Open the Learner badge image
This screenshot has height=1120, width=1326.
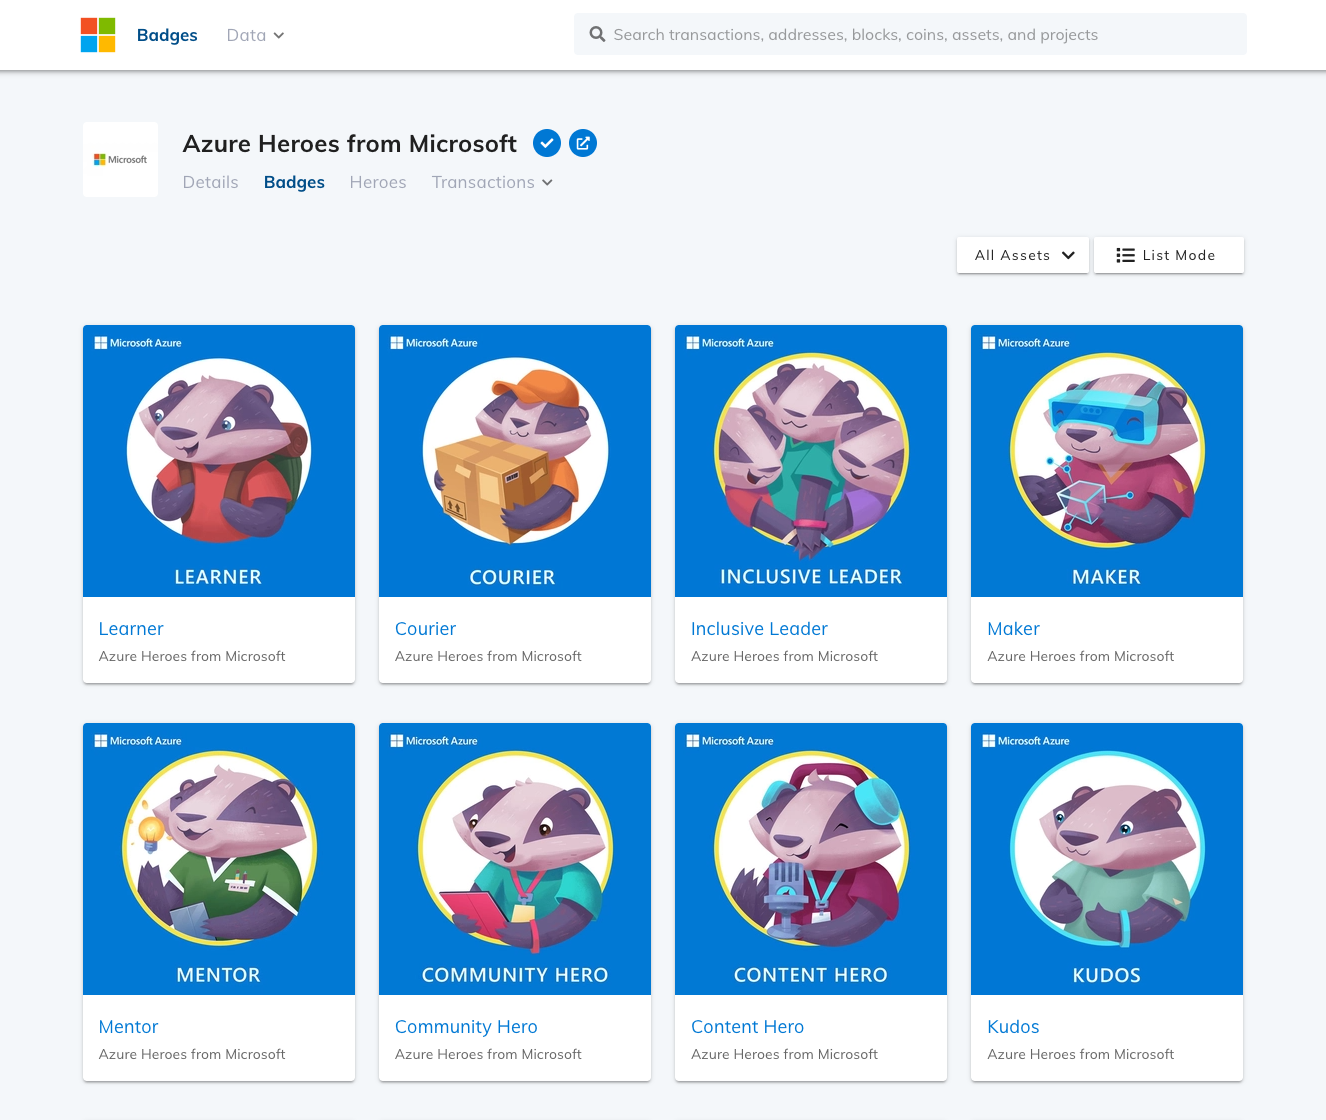pyautogui.click(x=219, y=461)
